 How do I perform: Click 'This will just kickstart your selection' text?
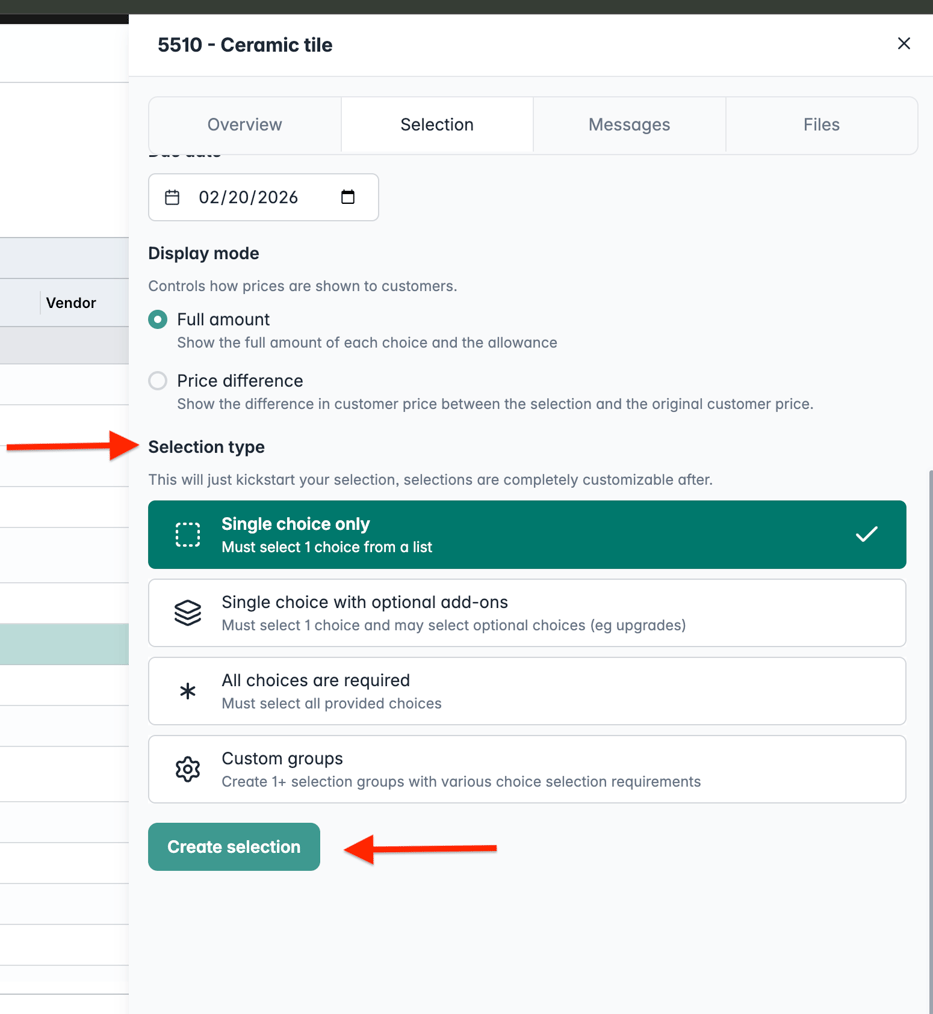431,480
